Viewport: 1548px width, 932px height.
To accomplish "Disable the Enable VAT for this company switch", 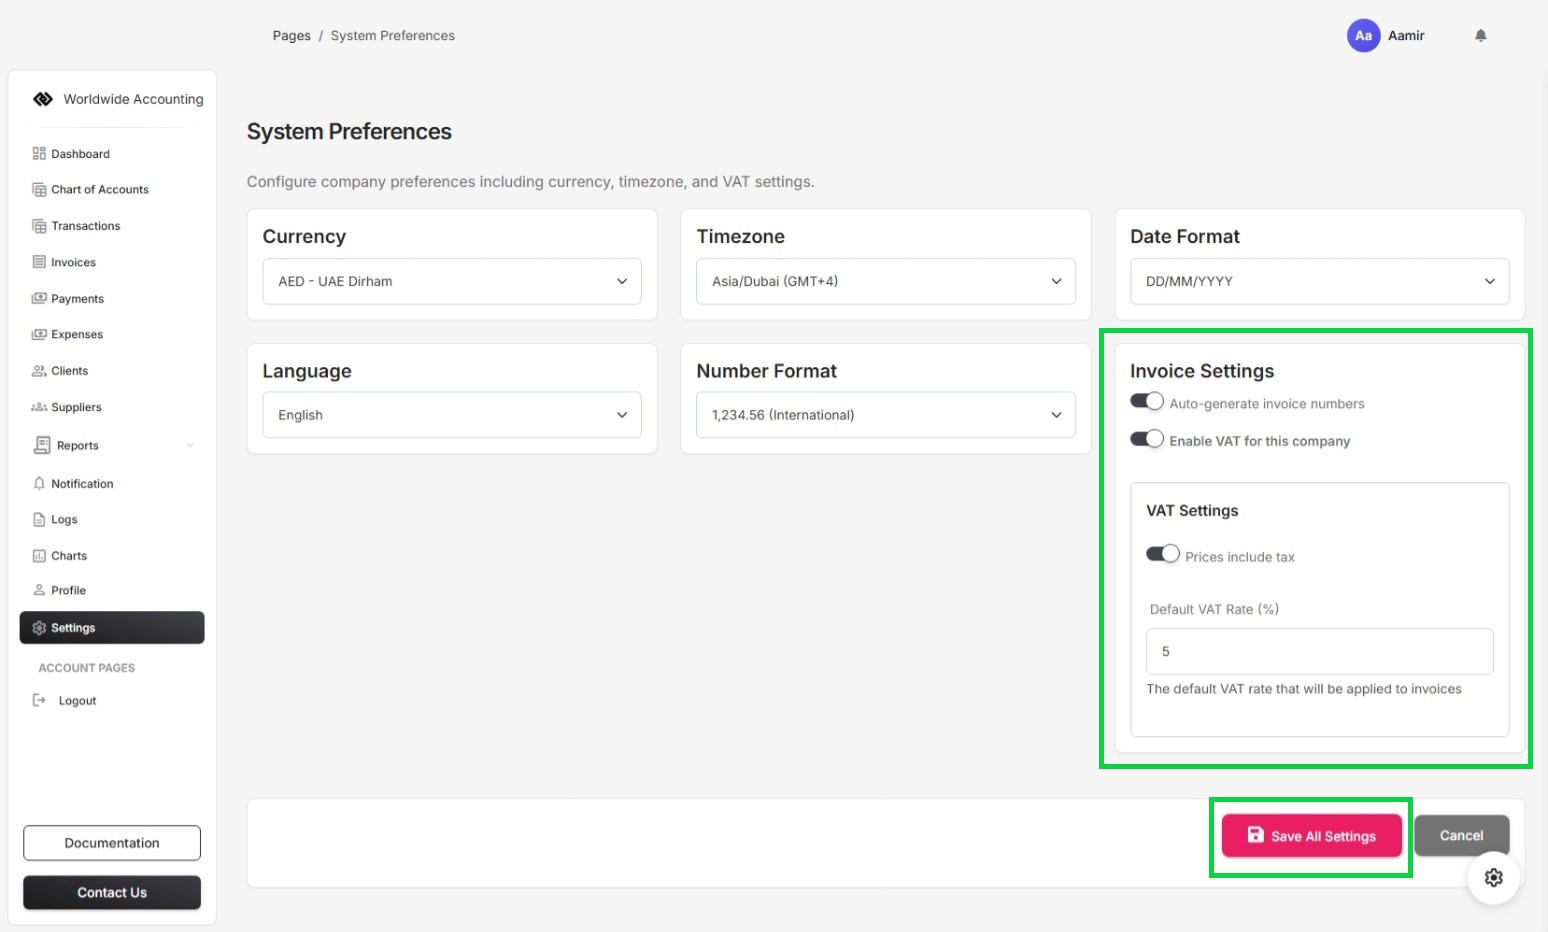I will pyautogui.click(x=1147, y=439).
